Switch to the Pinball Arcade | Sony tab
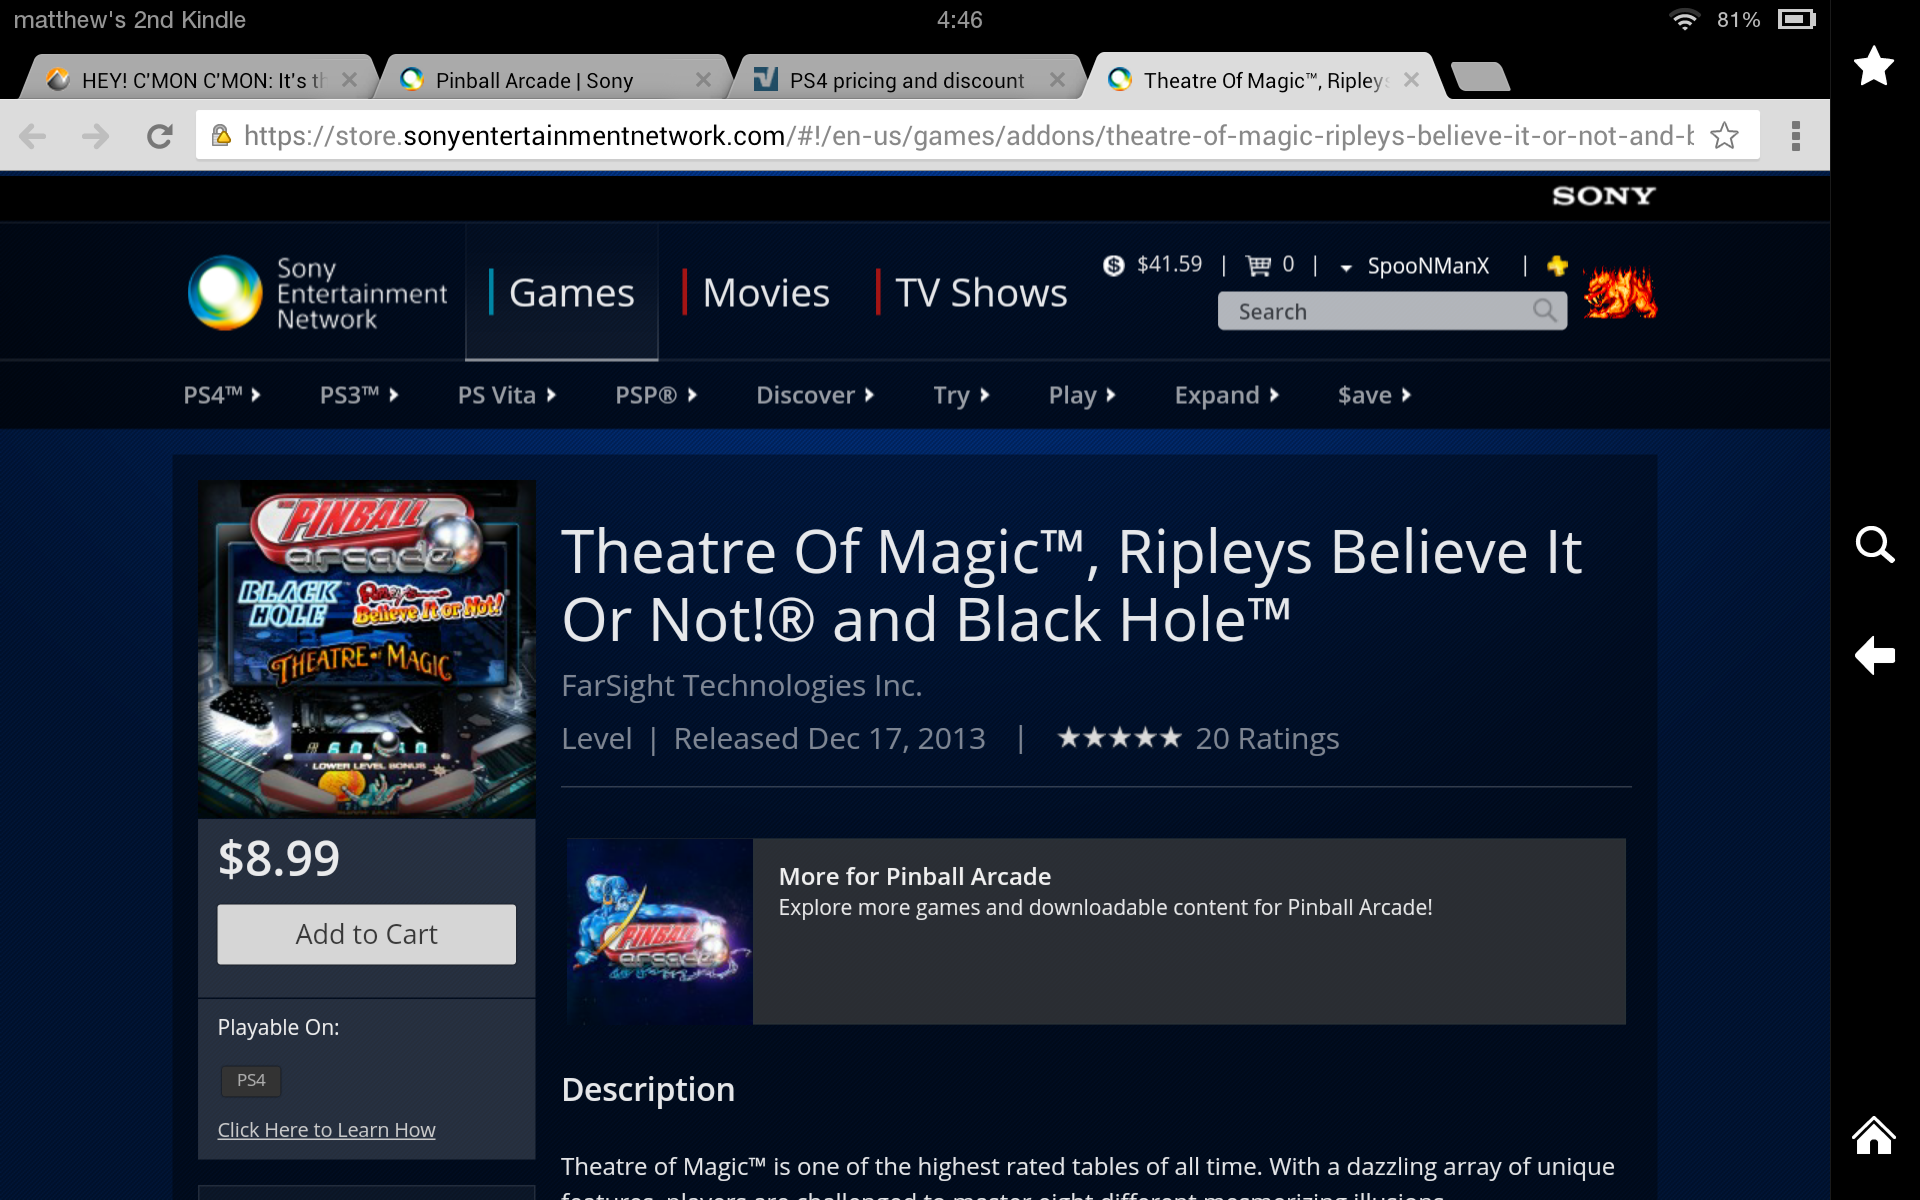The width and height of the screenshot is (1920, 1200). click(x=534, y=80)
